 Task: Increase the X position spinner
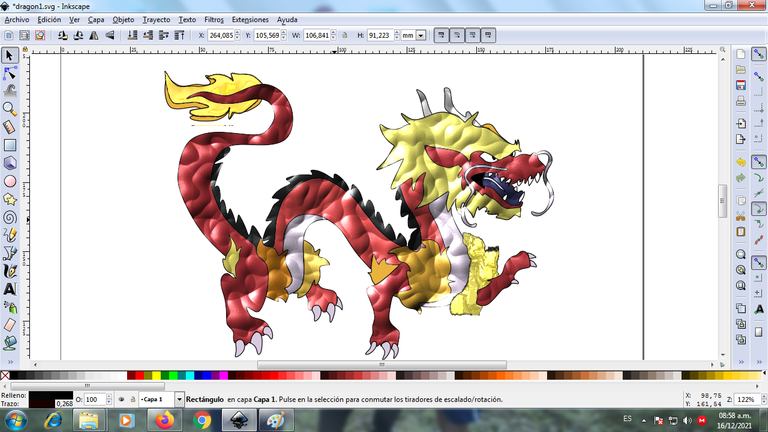[238, 33]
